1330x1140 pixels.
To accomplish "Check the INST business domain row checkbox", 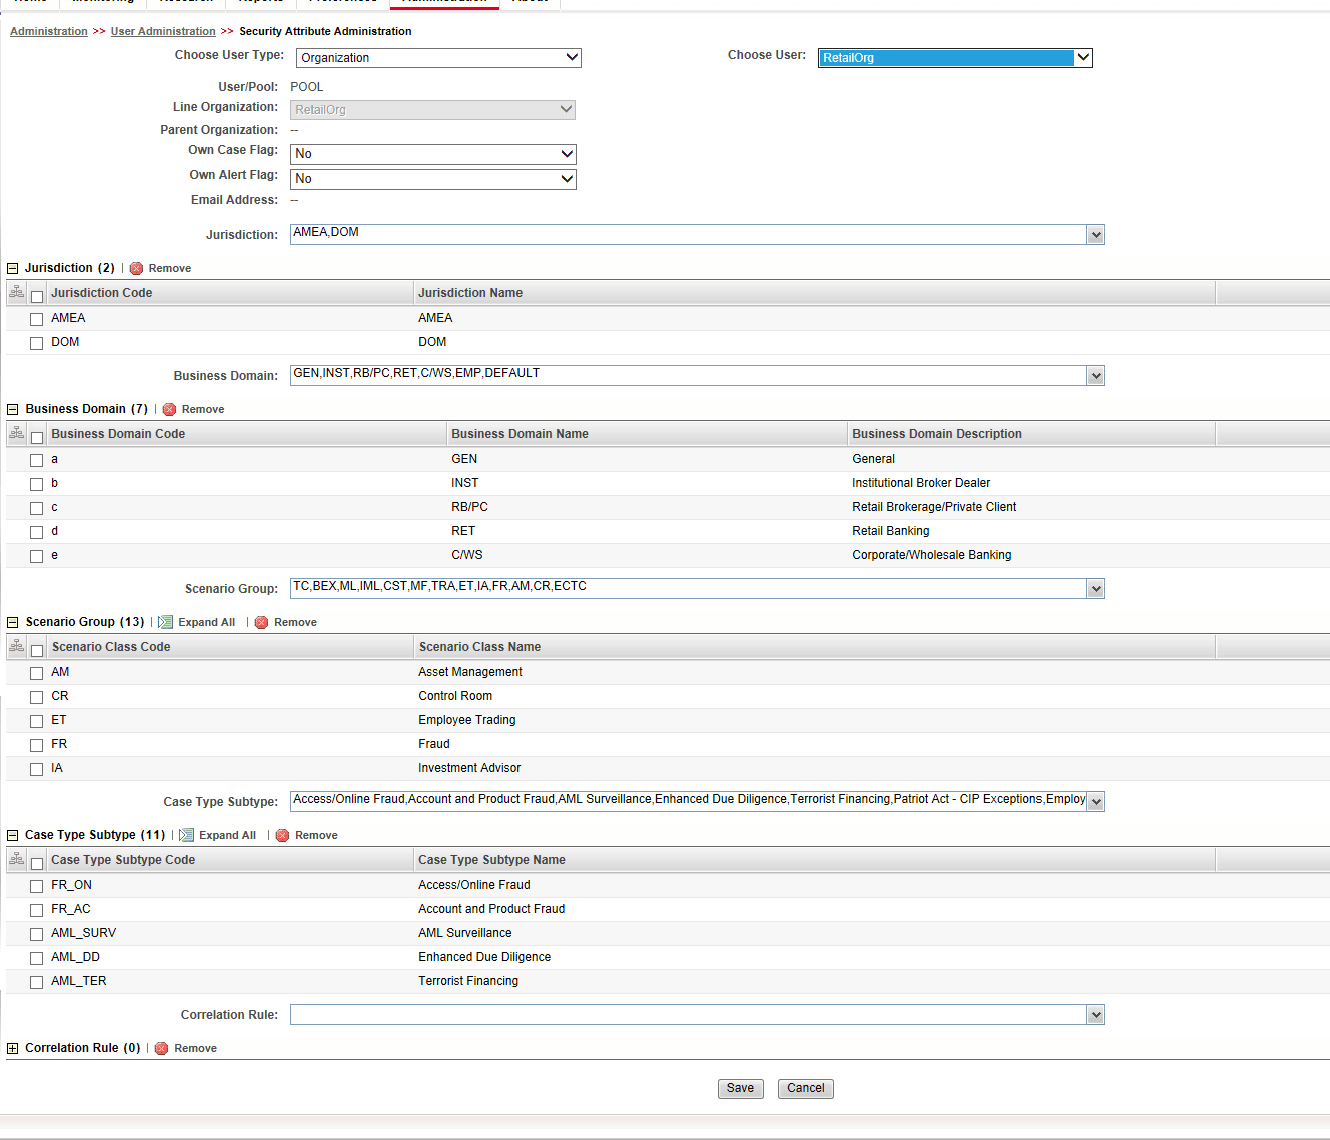I will tap(37, 484).
